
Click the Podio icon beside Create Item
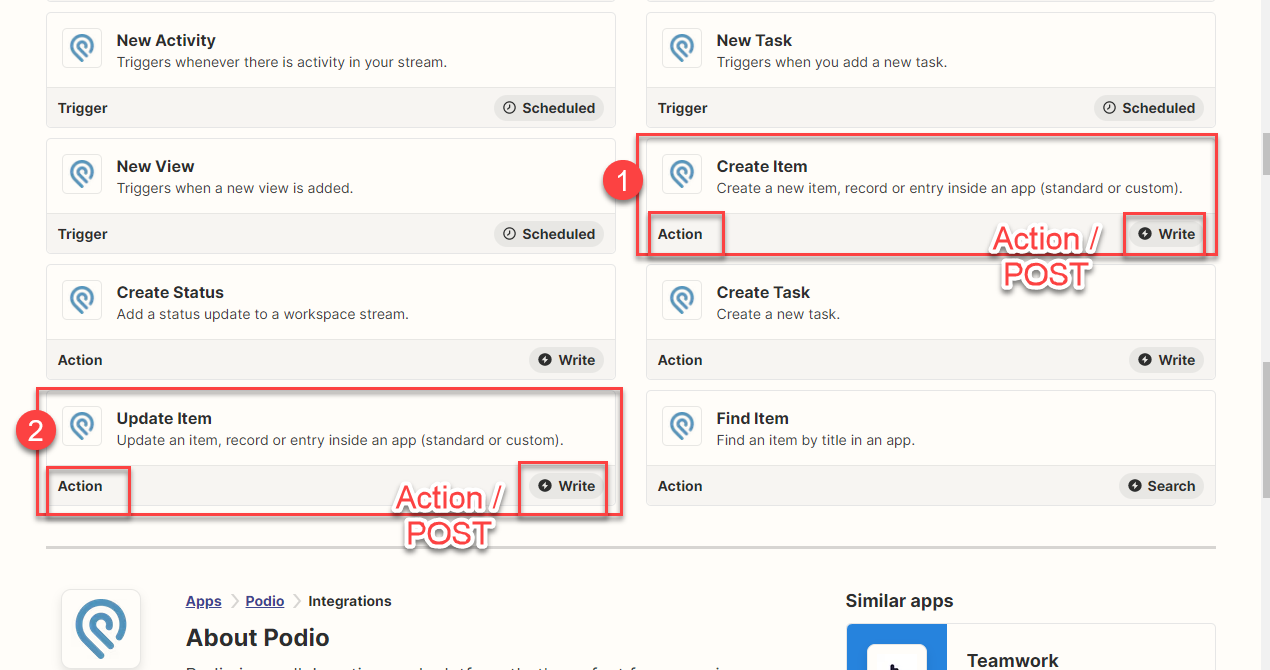pos(682,174)
